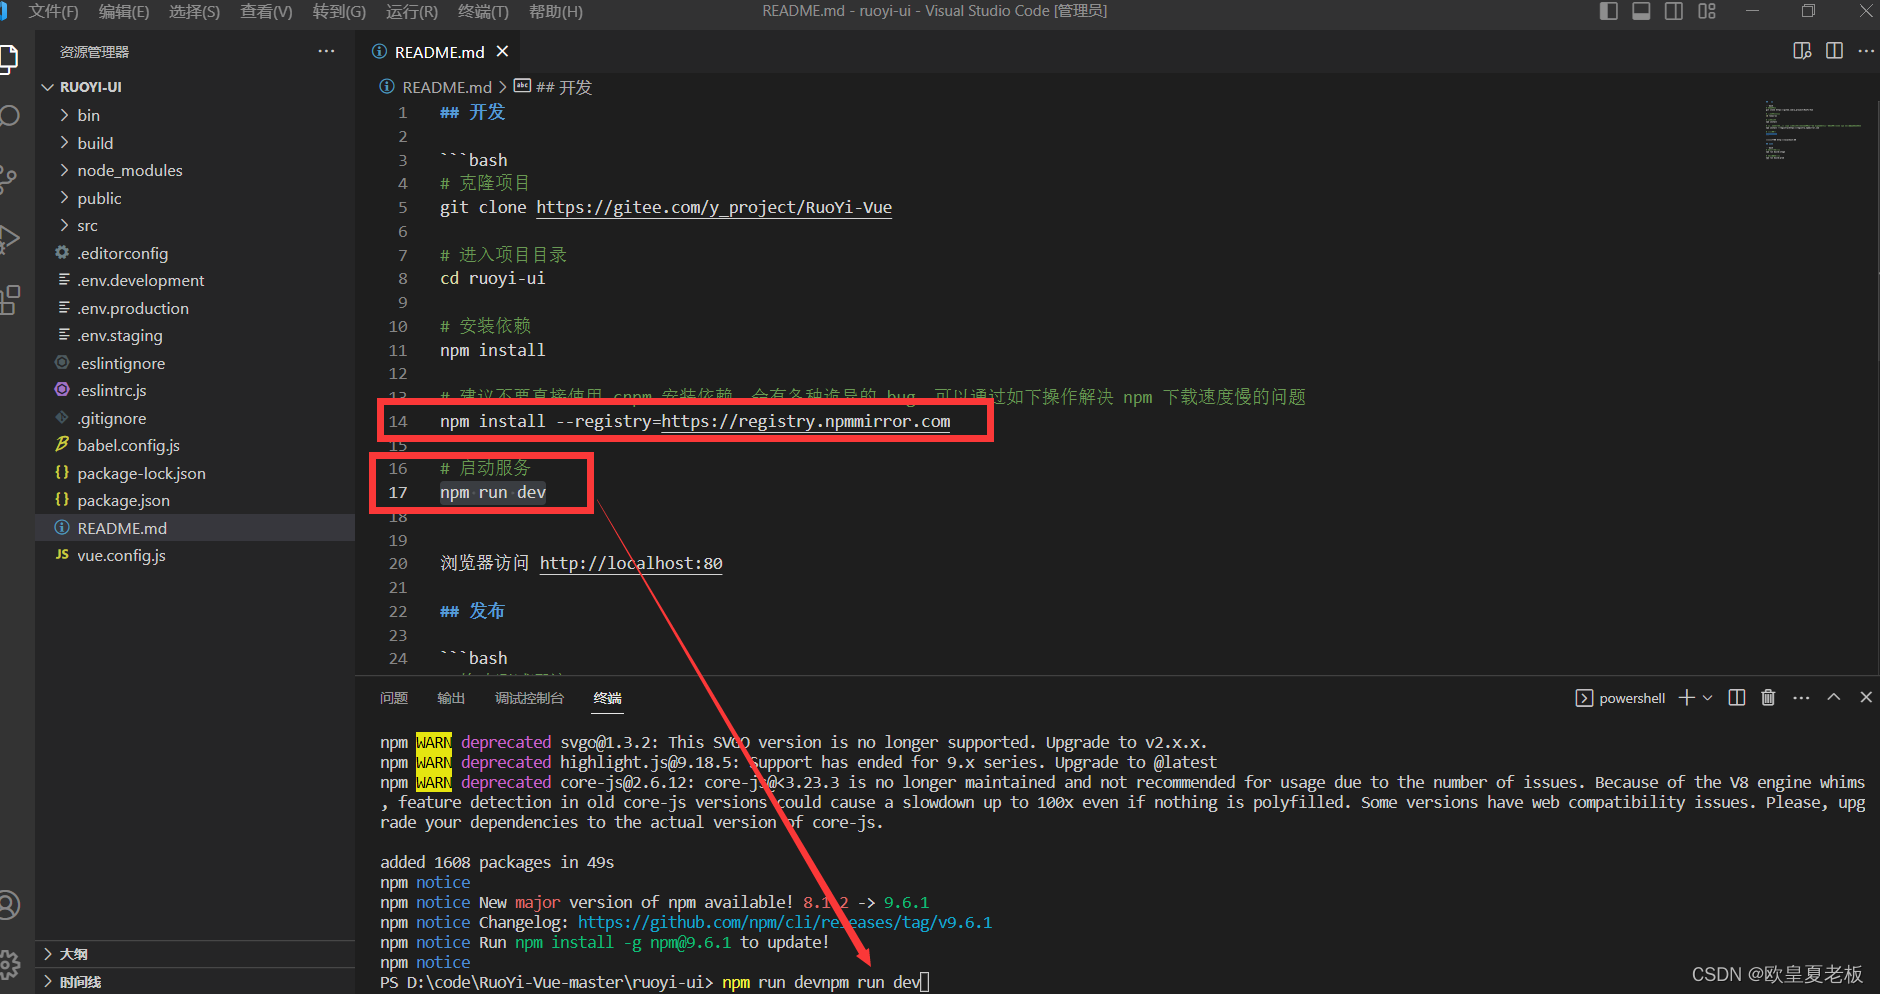Open the 文件(F) menu
Screen dimensions: 1880x994
click(53, 11)
